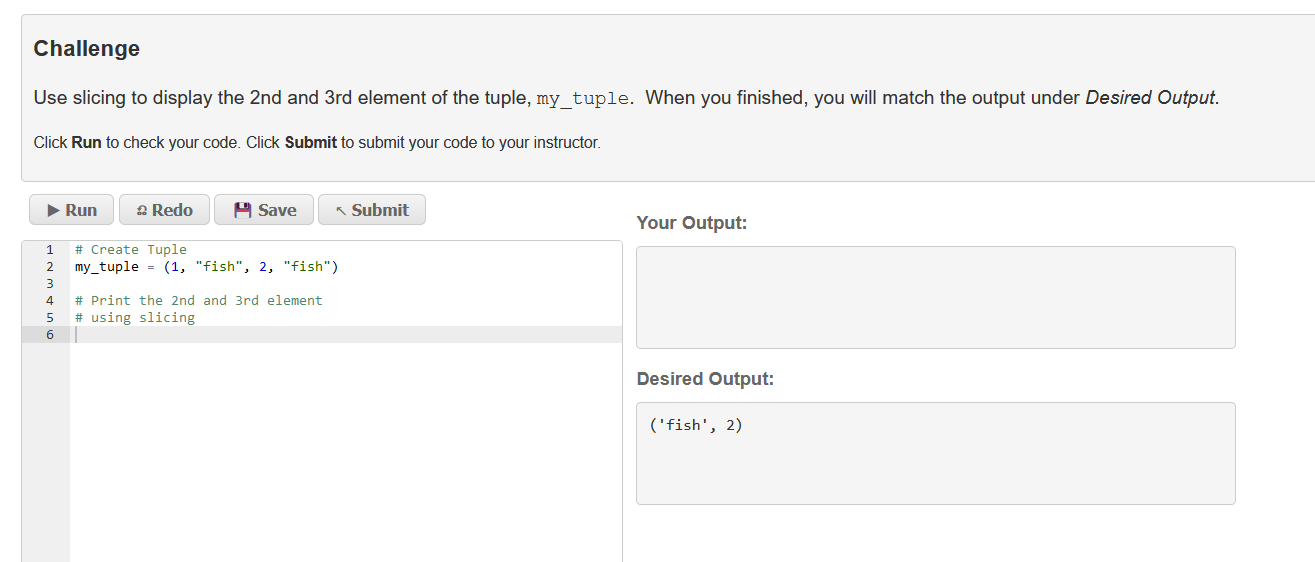The height and width of the screenshot is (562, 1315).
Task: Click the blank line 3 number in gutter
Action: coord(49,284)
